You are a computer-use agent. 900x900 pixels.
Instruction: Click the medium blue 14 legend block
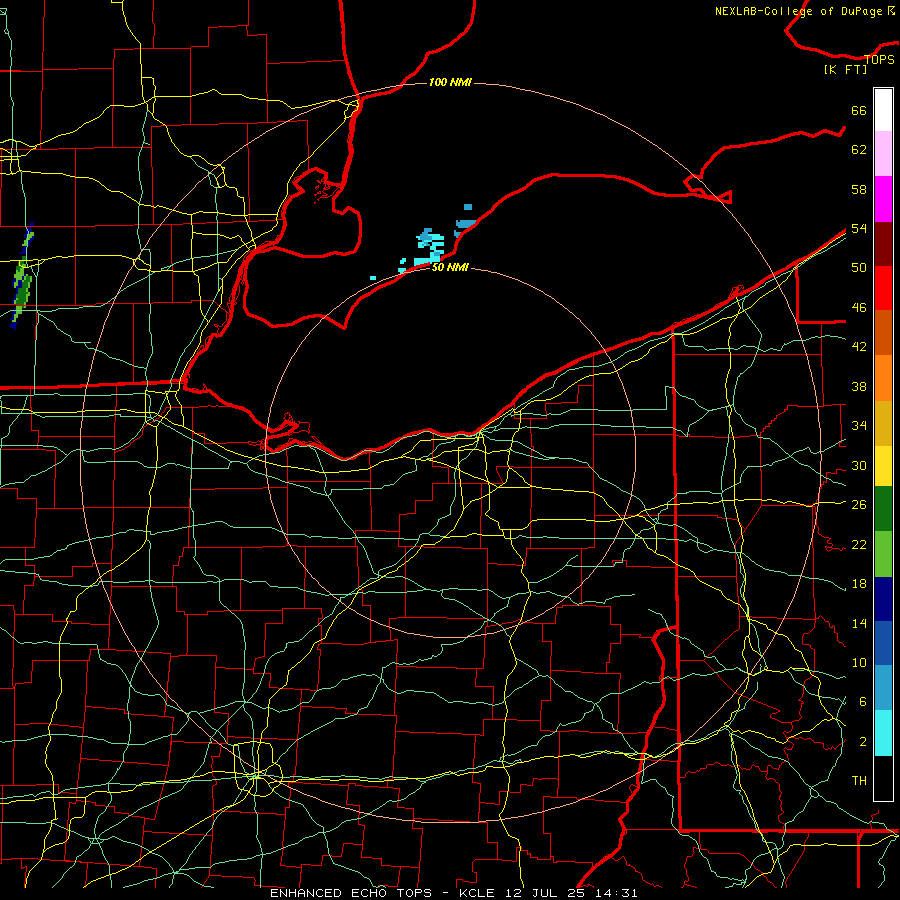(x=883, y=643)
